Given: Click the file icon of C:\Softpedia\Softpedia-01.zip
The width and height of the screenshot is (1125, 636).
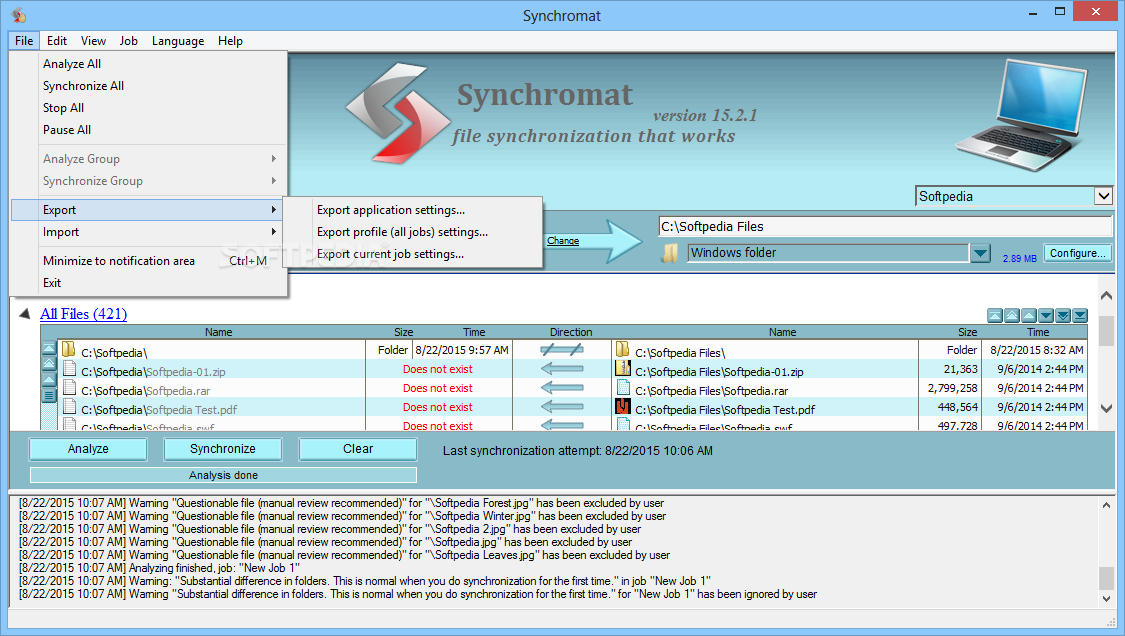Looking at the screenshot, I should tap(69, 368).
